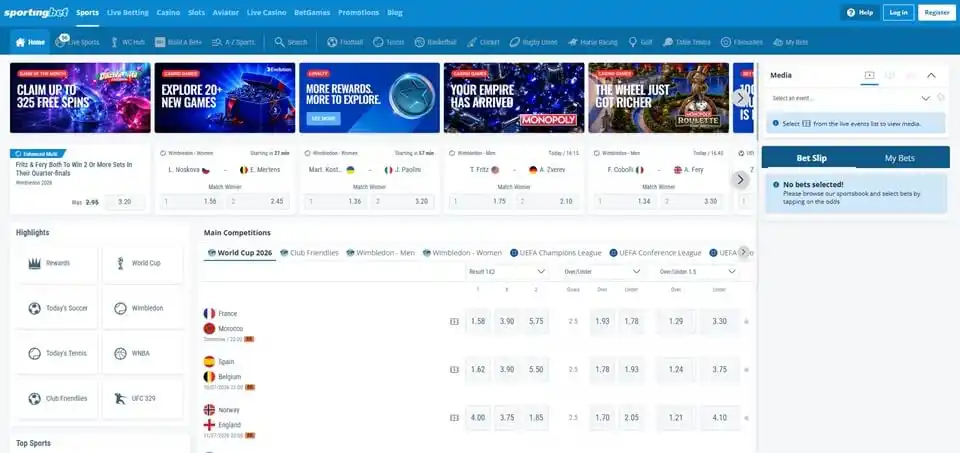Open Favourites in sports bar
This screenshot has height=453, width=960.
(741, 42)
